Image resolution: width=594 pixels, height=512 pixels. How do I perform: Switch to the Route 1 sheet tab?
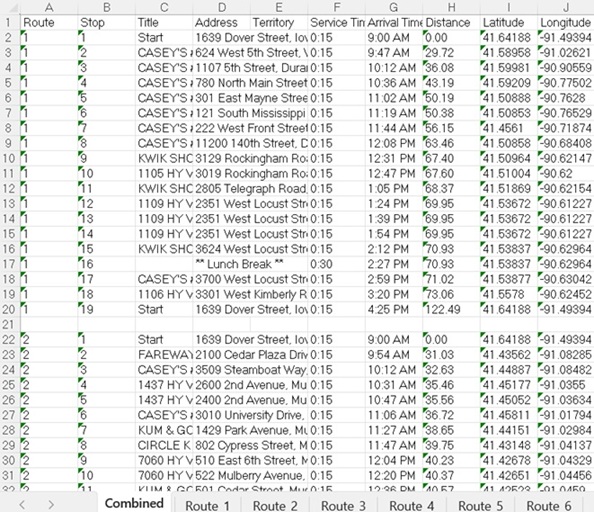pyautogui.click(x=207, y=506)
